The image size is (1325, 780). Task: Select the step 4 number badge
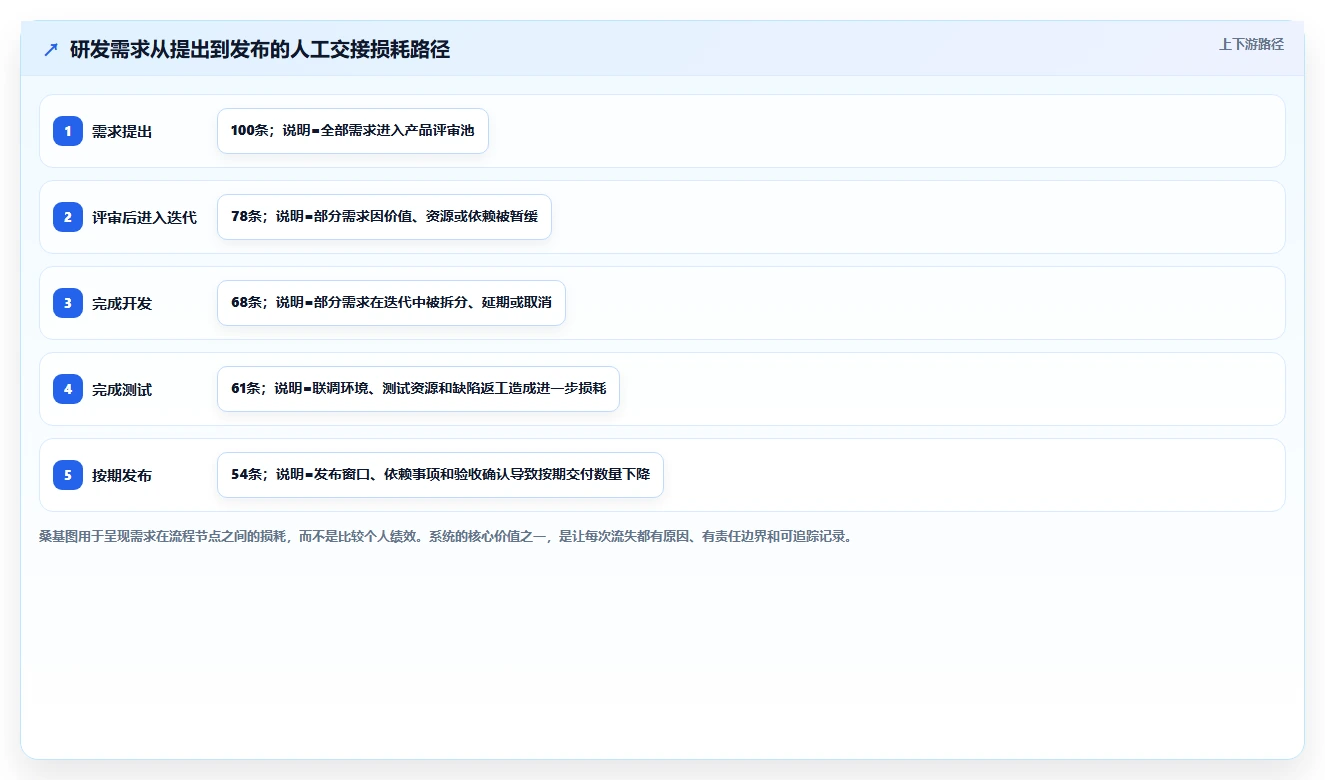click(68, 389)
